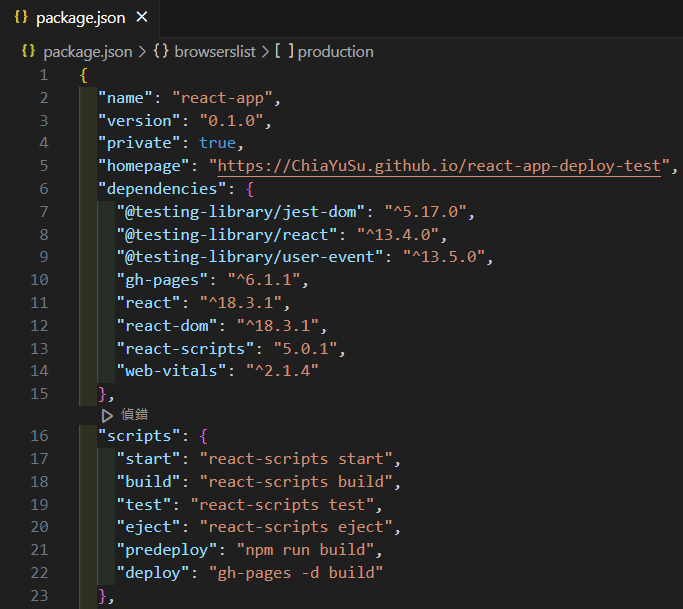Close the package.json tab
The height and width of the screenshot is (609, 683).
tap(142, 17)
